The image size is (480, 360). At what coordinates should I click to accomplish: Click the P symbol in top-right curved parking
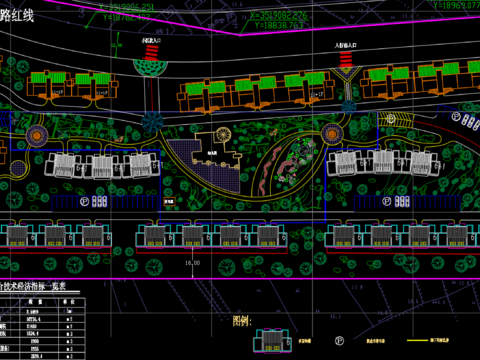(x=456, y=117)
